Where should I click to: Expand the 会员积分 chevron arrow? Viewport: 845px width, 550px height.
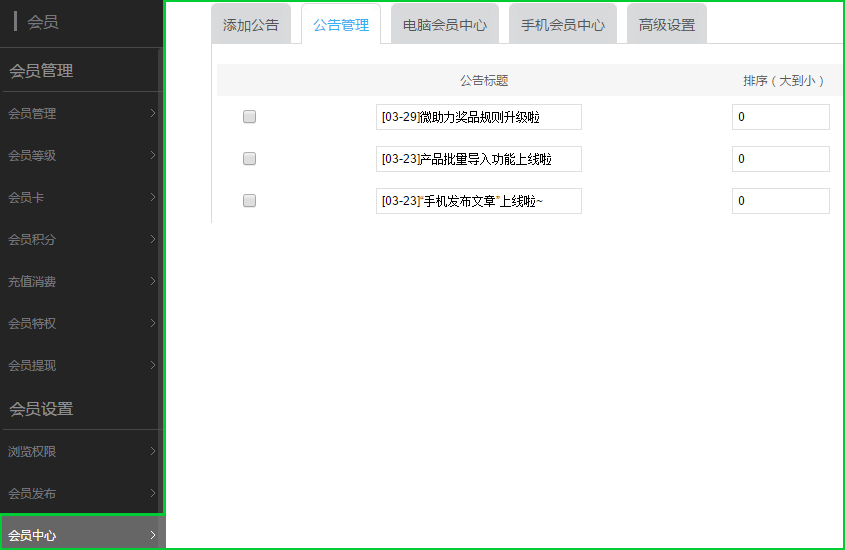pos(152,239)
